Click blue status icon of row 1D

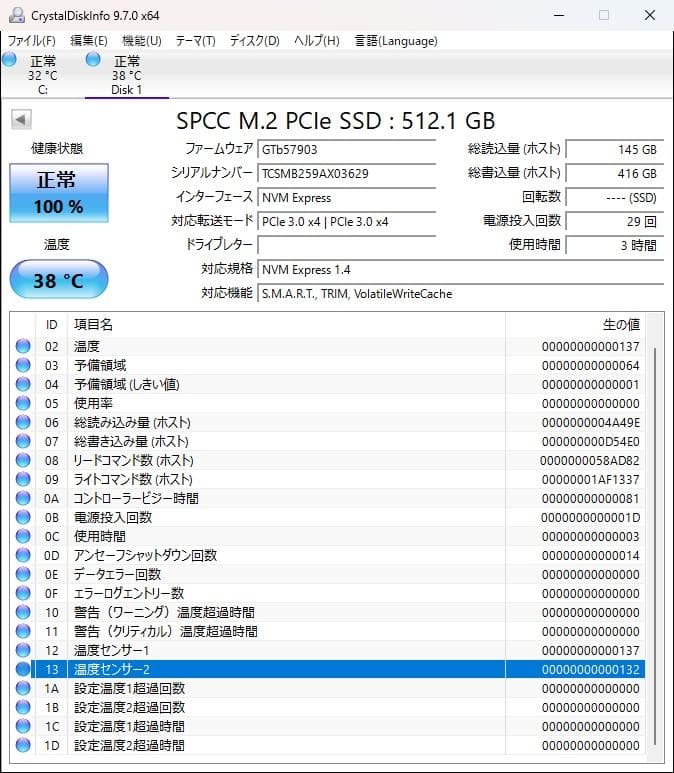click(x=23, y=745)
